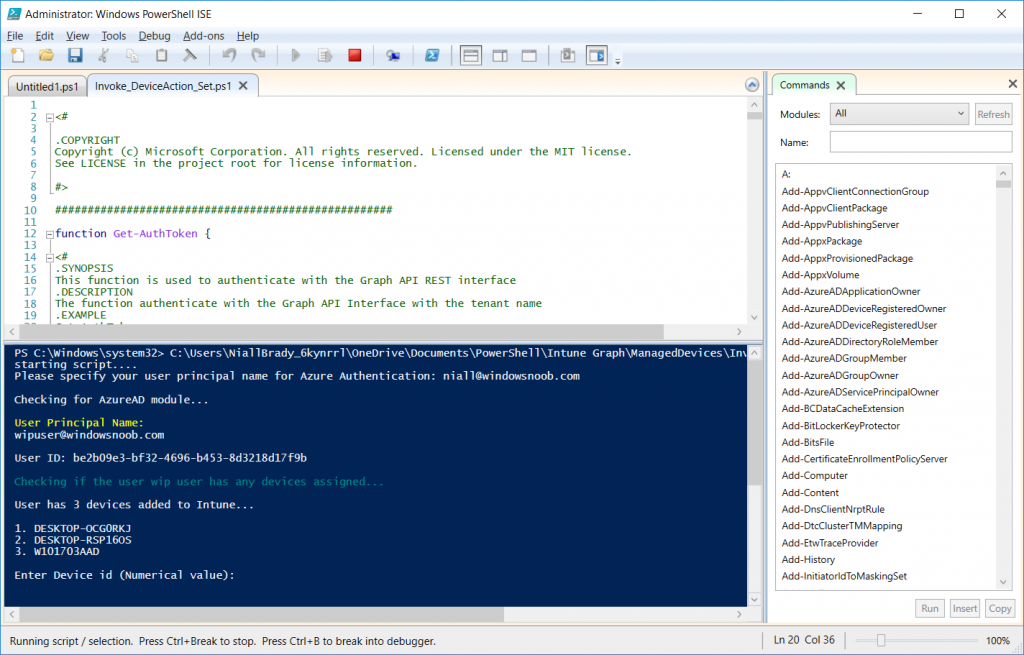This screenshot has height=655, width=1024.
Task: Select the Invoke_DeviceAction_Set.ps1 tab
Action: point(163,86)
